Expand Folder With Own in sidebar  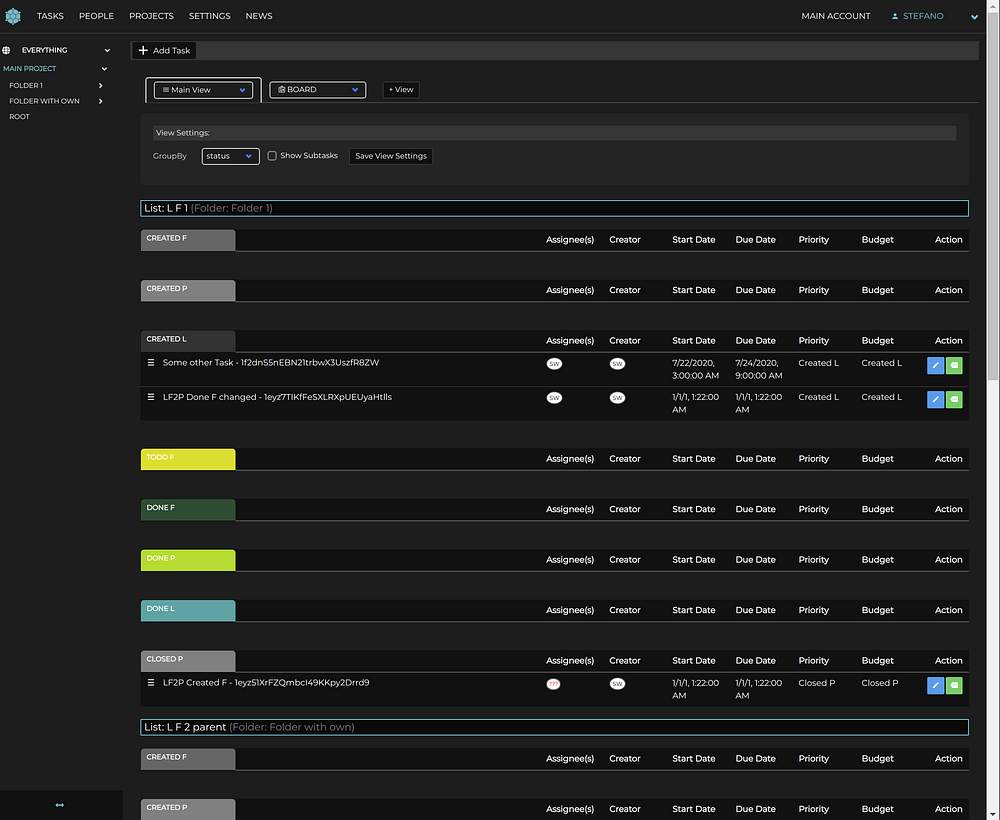(x=100, y=101)
